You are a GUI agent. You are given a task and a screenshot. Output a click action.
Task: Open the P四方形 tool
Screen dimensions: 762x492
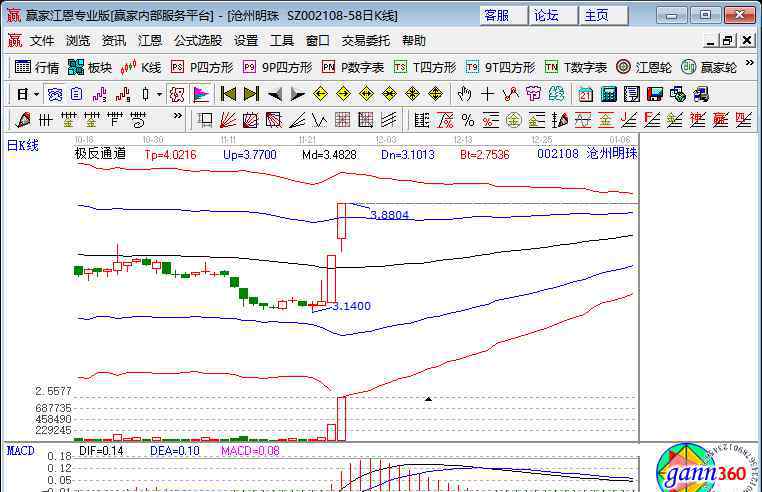[202, 67]
